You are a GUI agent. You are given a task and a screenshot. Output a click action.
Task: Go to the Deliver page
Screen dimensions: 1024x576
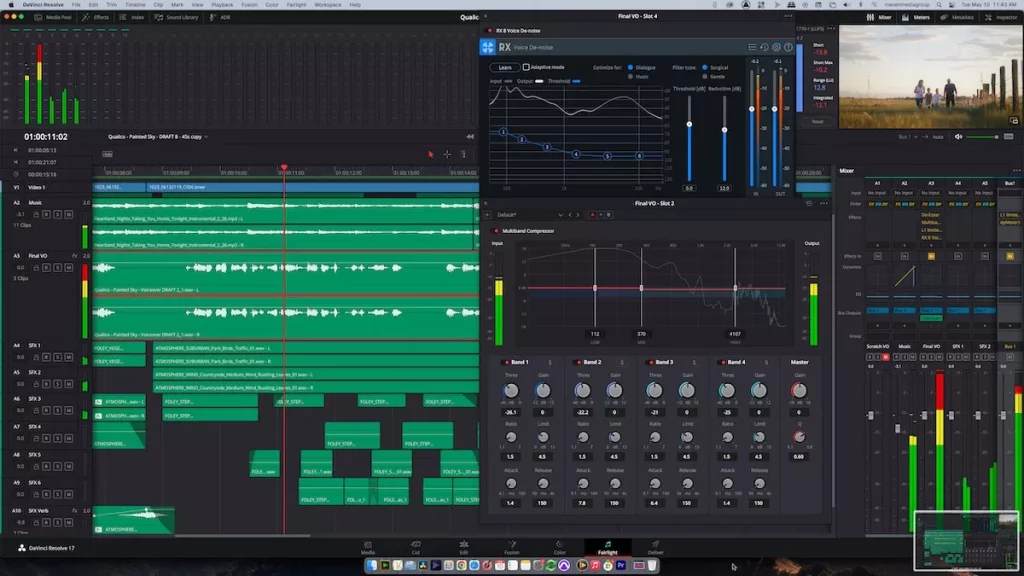655,547
